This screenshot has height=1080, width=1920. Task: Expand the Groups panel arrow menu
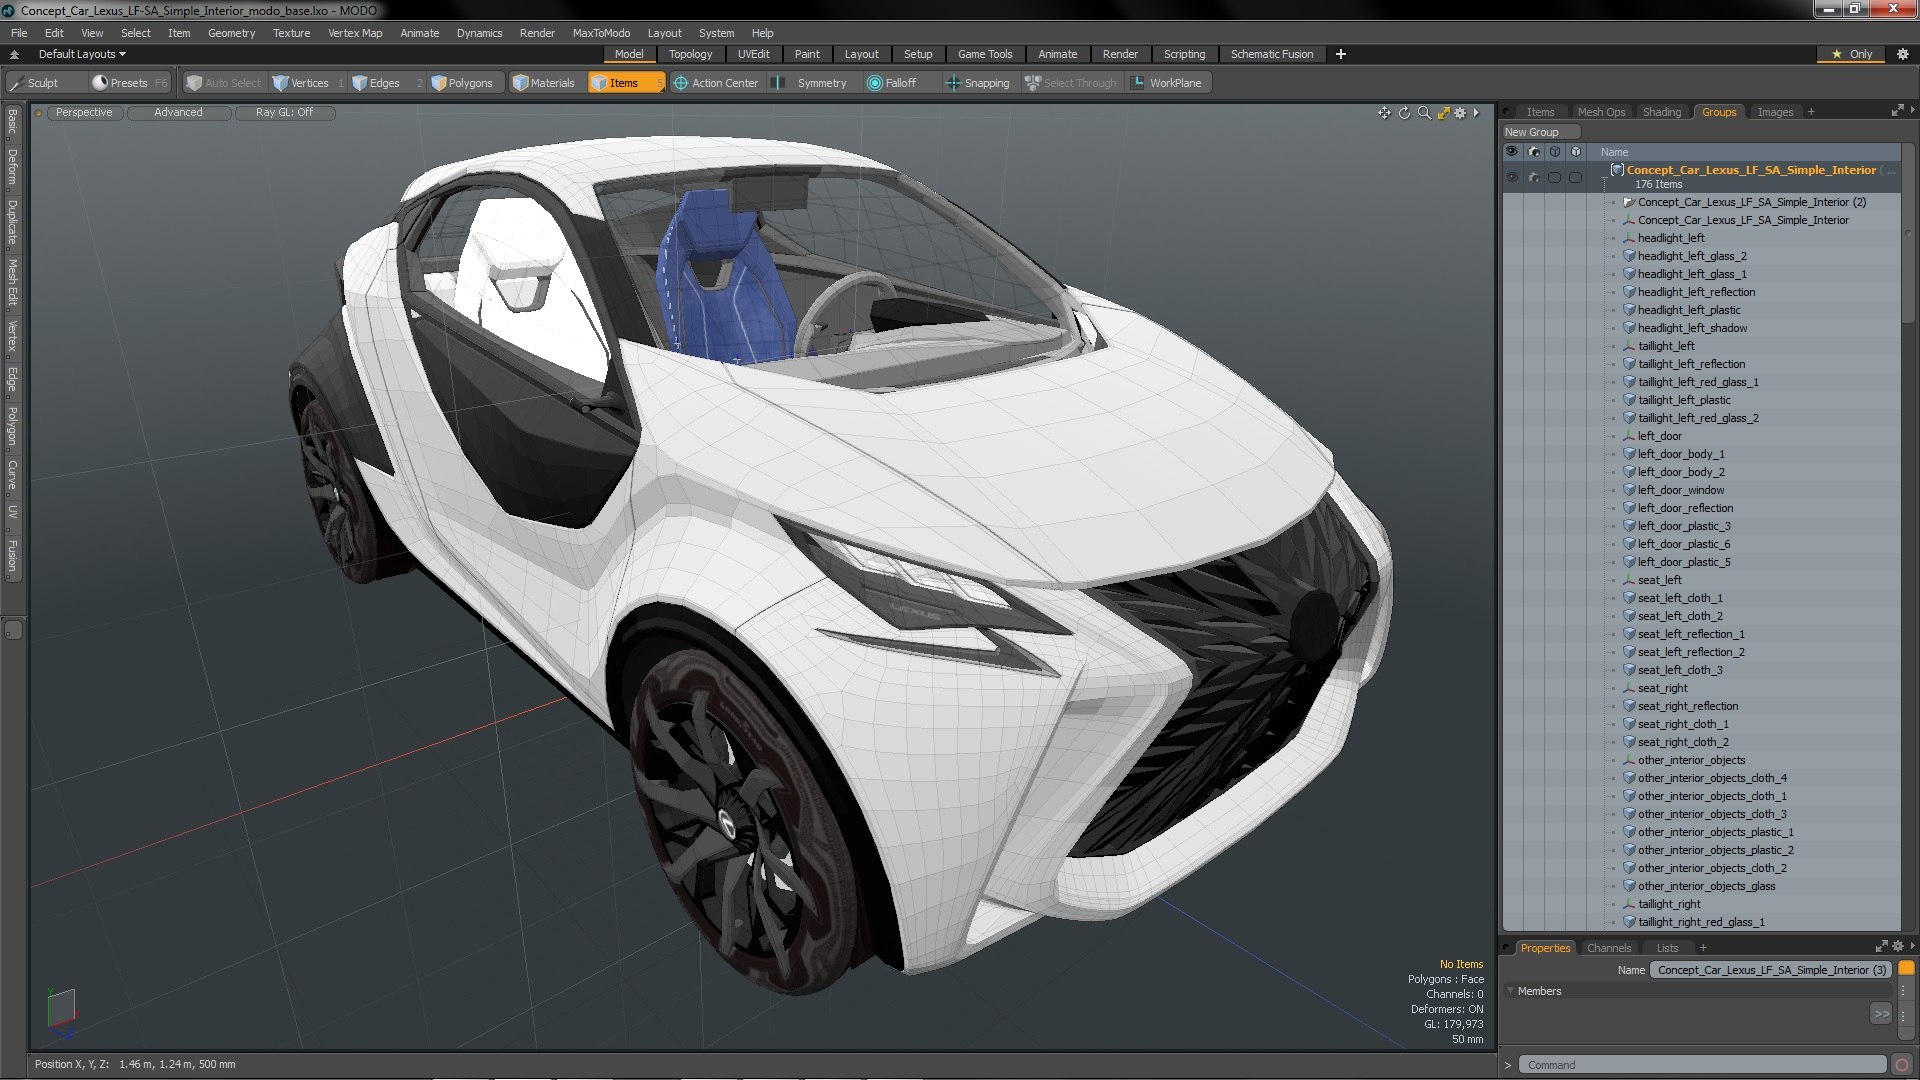point(1912,111)
